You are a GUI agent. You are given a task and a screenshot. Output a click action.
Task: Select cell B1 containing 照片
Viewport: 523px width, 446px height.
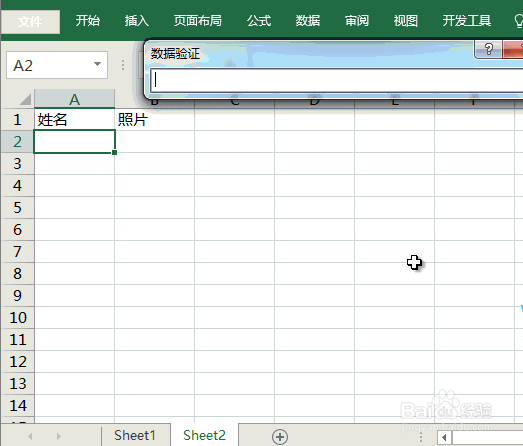click(154, 119)
